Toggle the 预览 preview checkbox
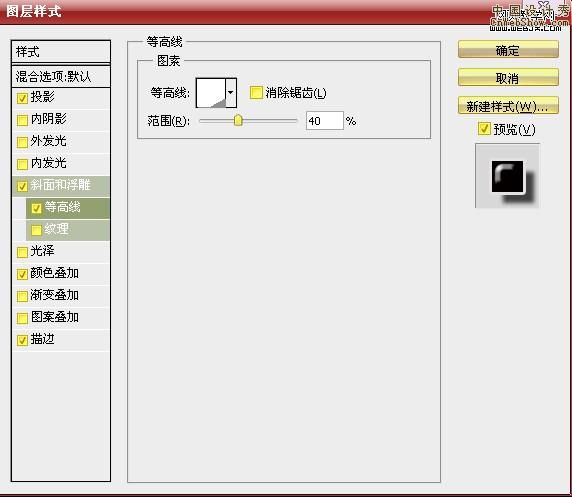572x497 pixels. 484,129
